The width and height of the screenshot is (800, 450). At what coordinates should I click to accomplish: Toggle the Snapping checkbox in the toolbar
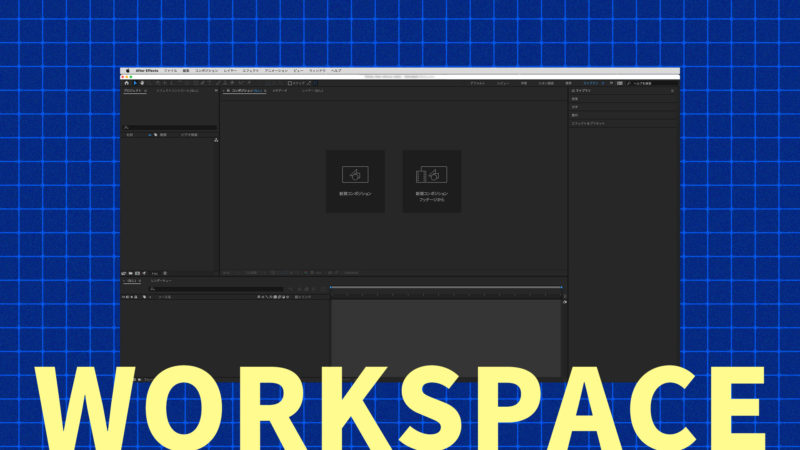pos(290,82)
